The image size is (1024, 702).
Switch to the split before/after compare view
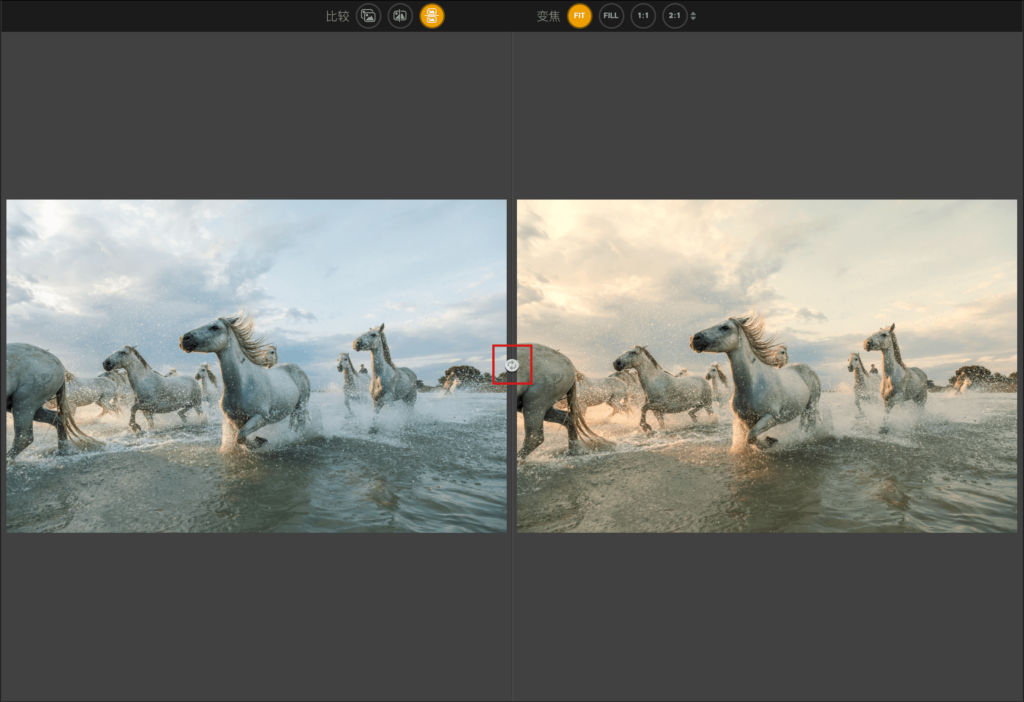click(400, 16)
